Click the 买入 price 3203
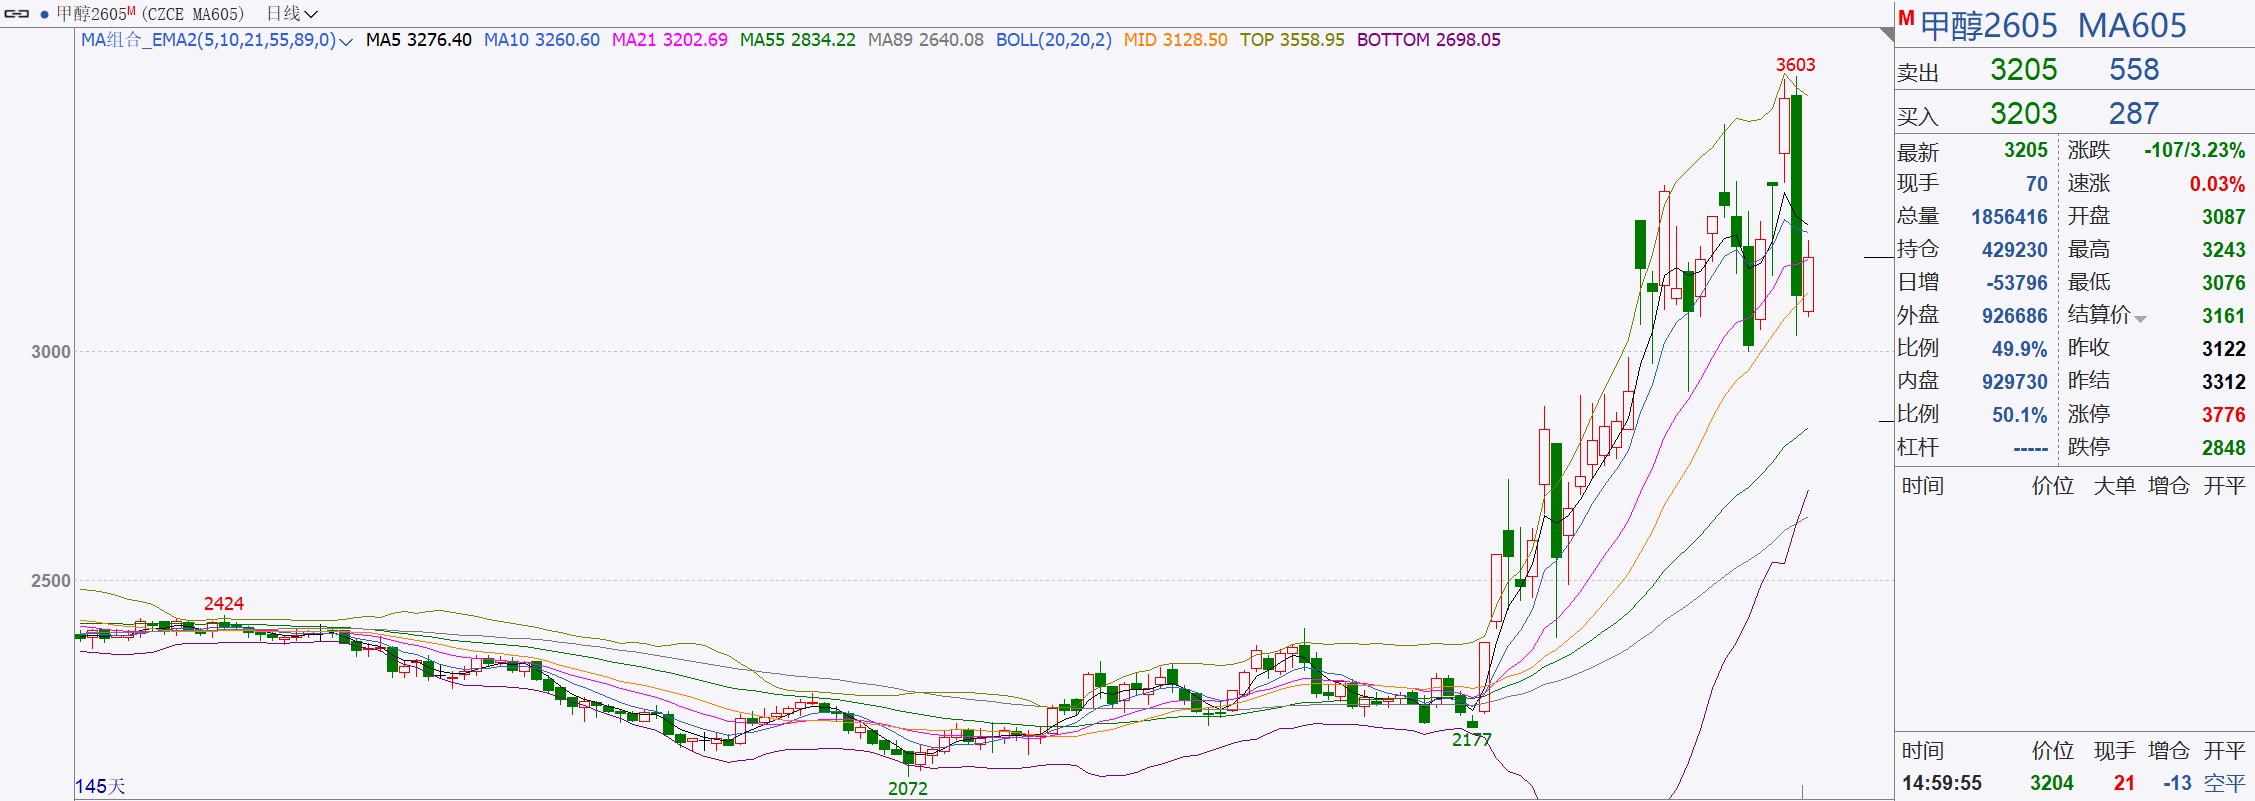The image size is (2255, 801). (2023, 114)
